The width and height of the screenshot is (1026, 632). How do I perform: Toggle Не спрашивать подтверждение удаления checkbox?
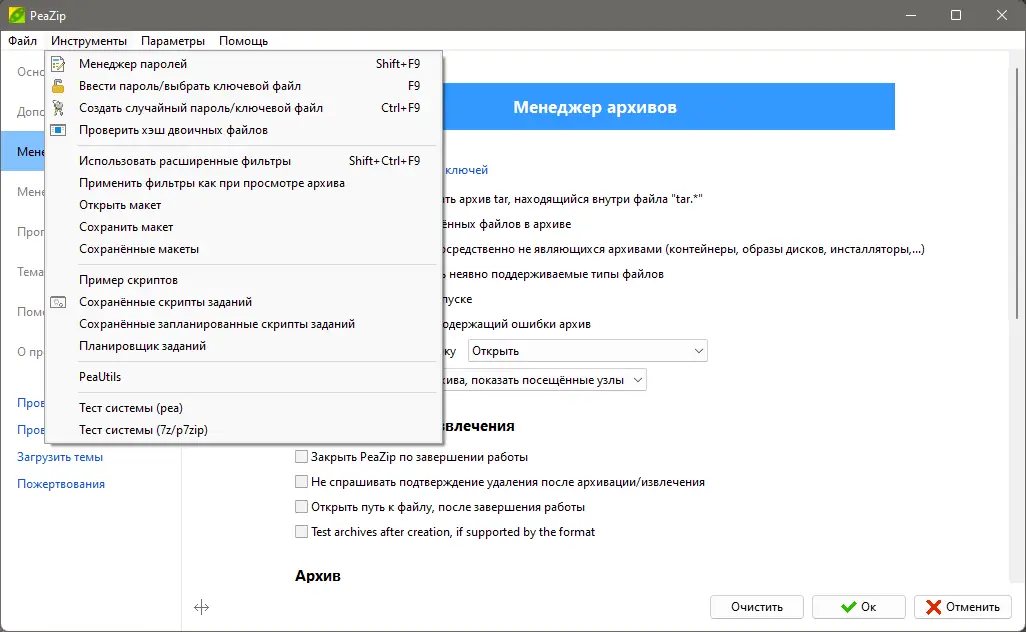[x=301, y=482]
